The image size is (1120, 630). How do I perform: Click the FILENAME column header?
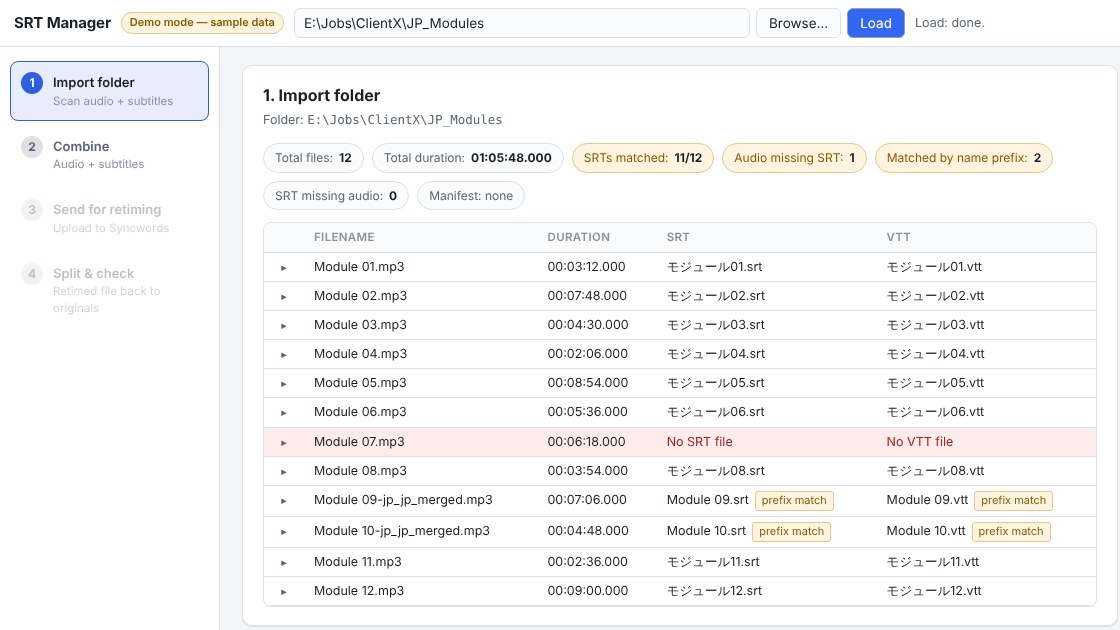tap(344, 237)
